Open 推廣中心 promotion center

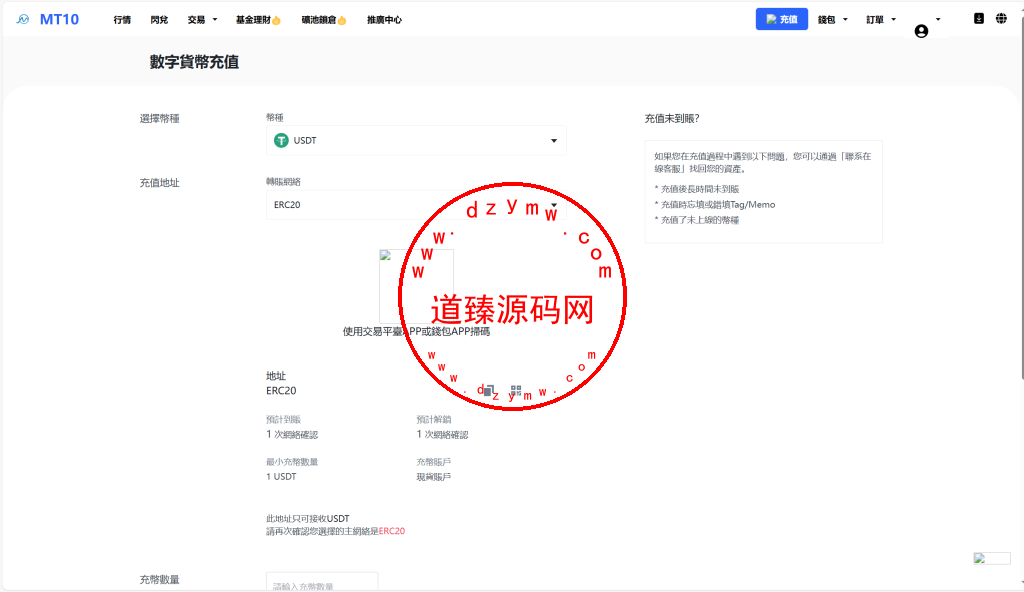384,20
